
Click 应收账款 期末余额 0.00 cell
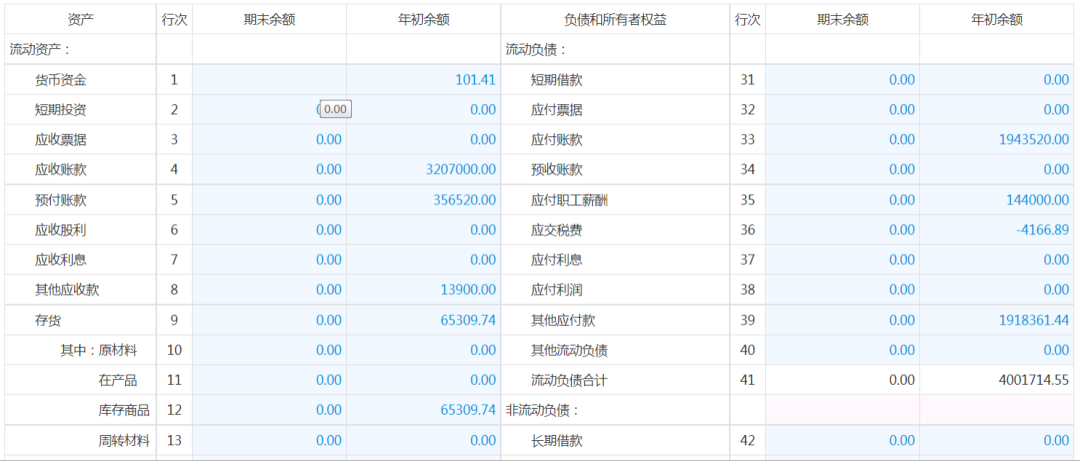(x=269, y=169)
